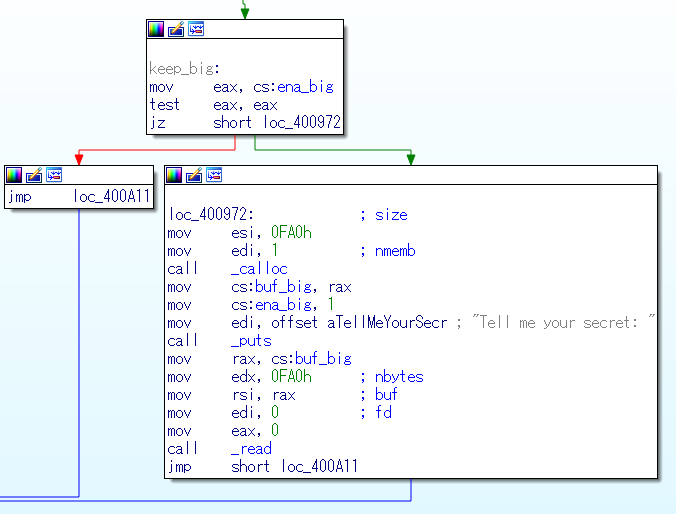The height and width of the screenshot is (514, 676).
Task: Click the _calloc call target
Action: point(259,269)
